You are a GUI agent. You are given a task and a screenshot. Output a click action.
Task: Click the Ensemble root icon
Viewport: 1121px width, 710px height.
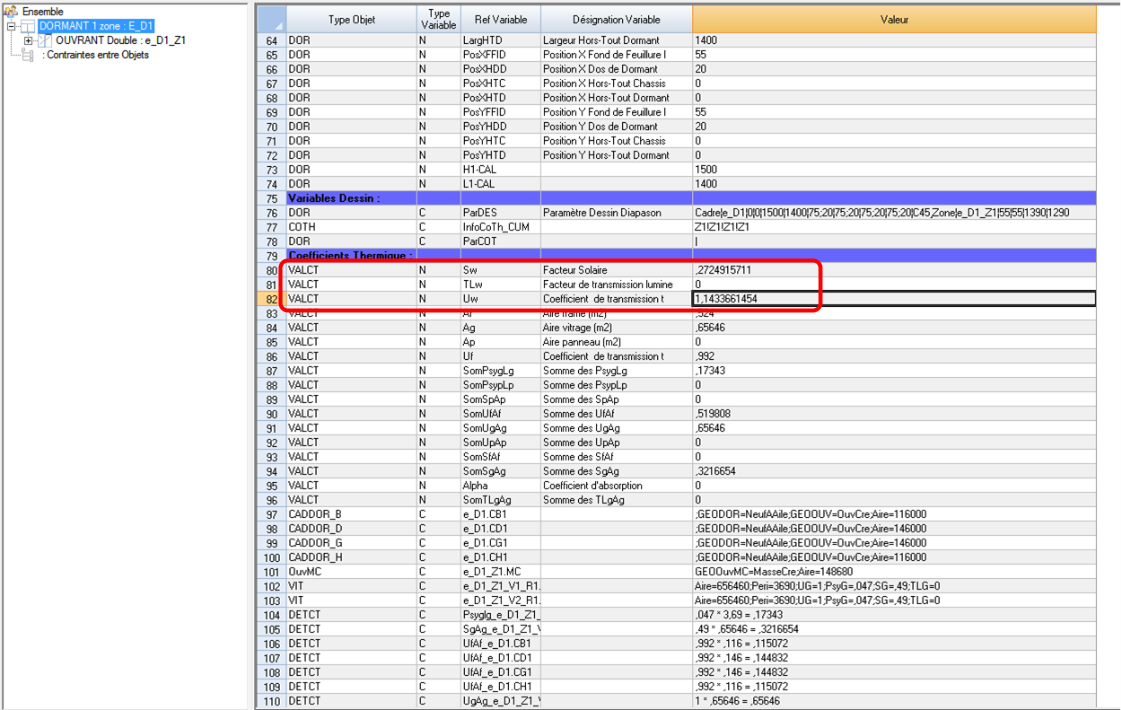point(12,11)
